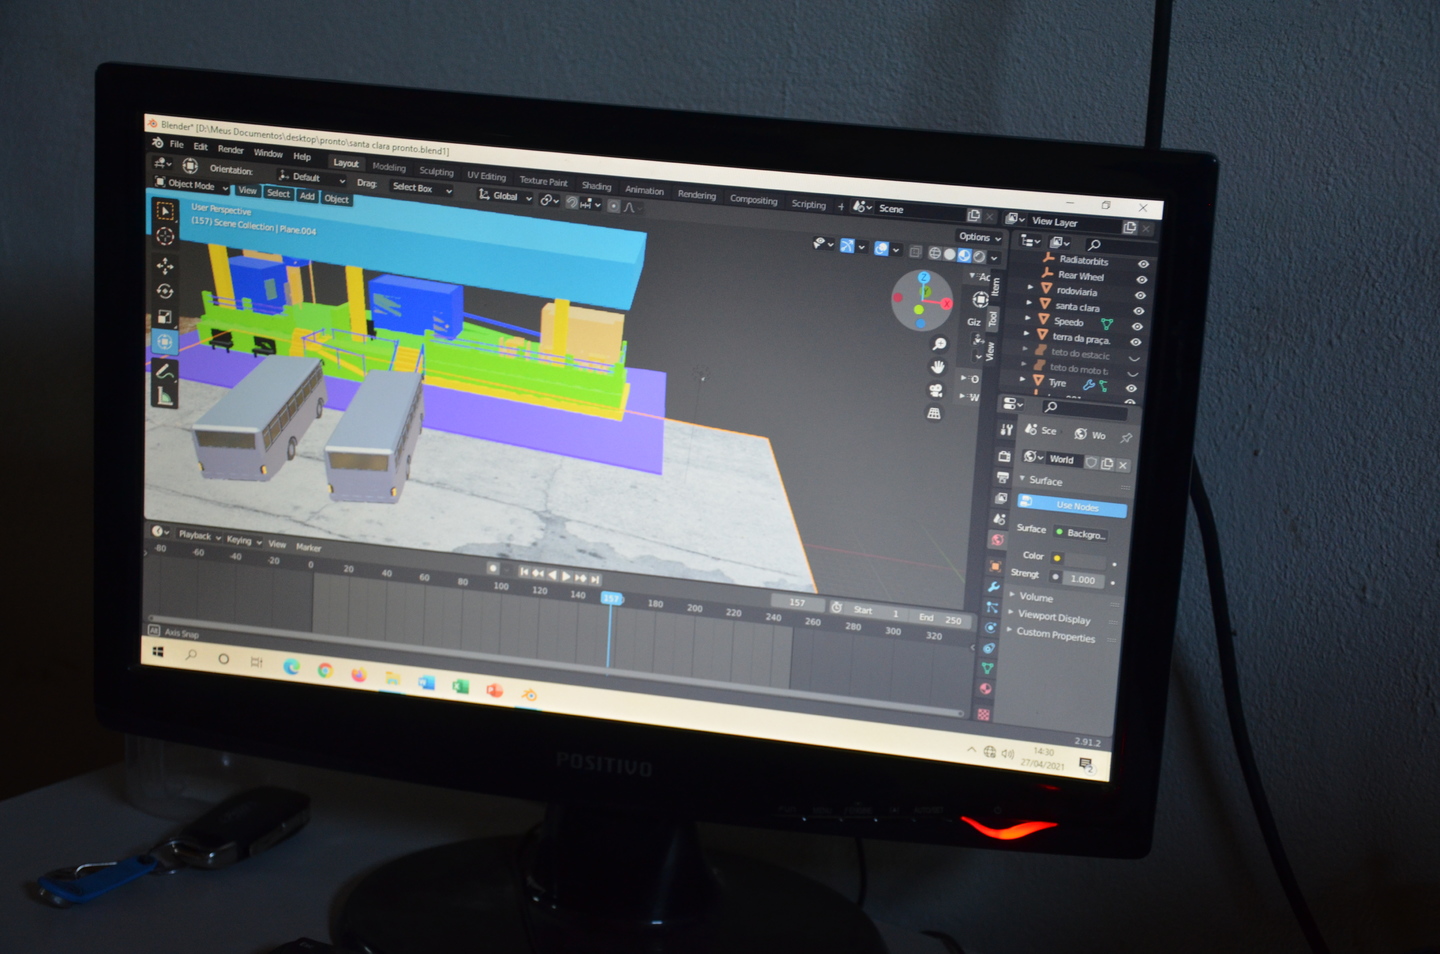Viewport: 1440px width, 954px height.
Task: Open the Select Box drag dropdown
Action: (421, 188)
